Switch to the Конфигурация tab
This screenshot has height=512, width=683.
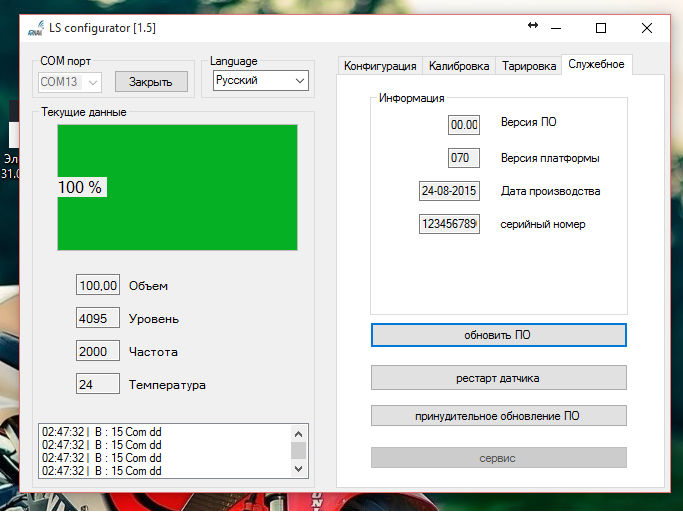[x=380, y=66]
